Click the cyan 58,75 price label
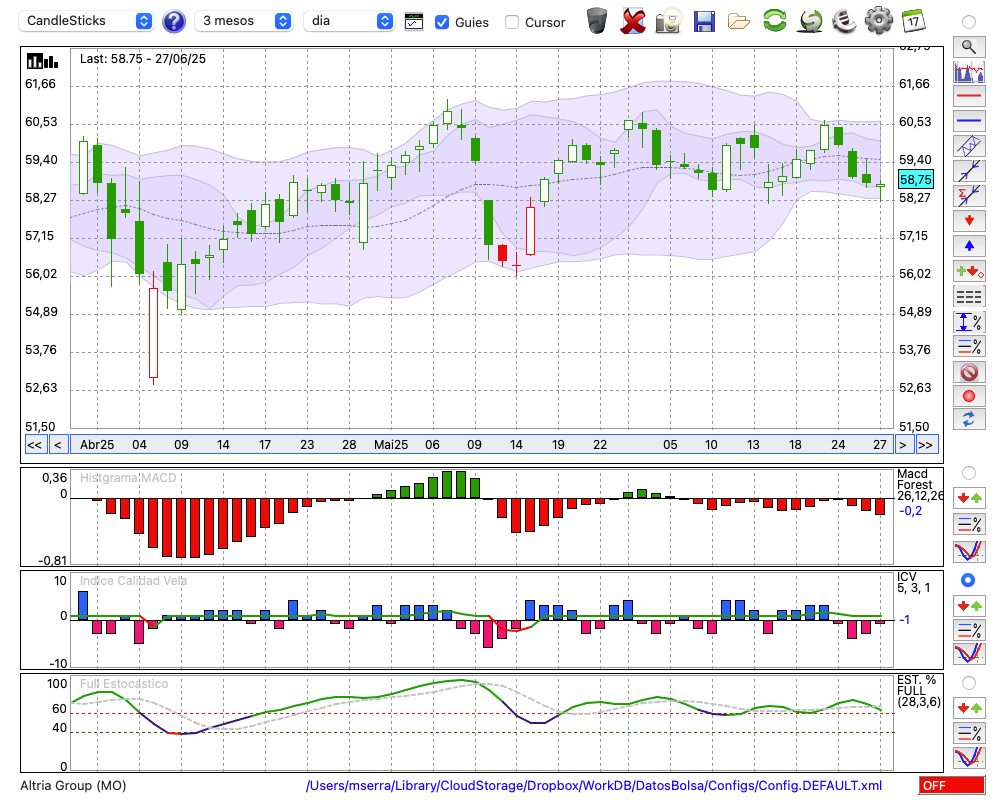Image resolution: width=1000 pixels, height=800 pixels. point(916,179)
